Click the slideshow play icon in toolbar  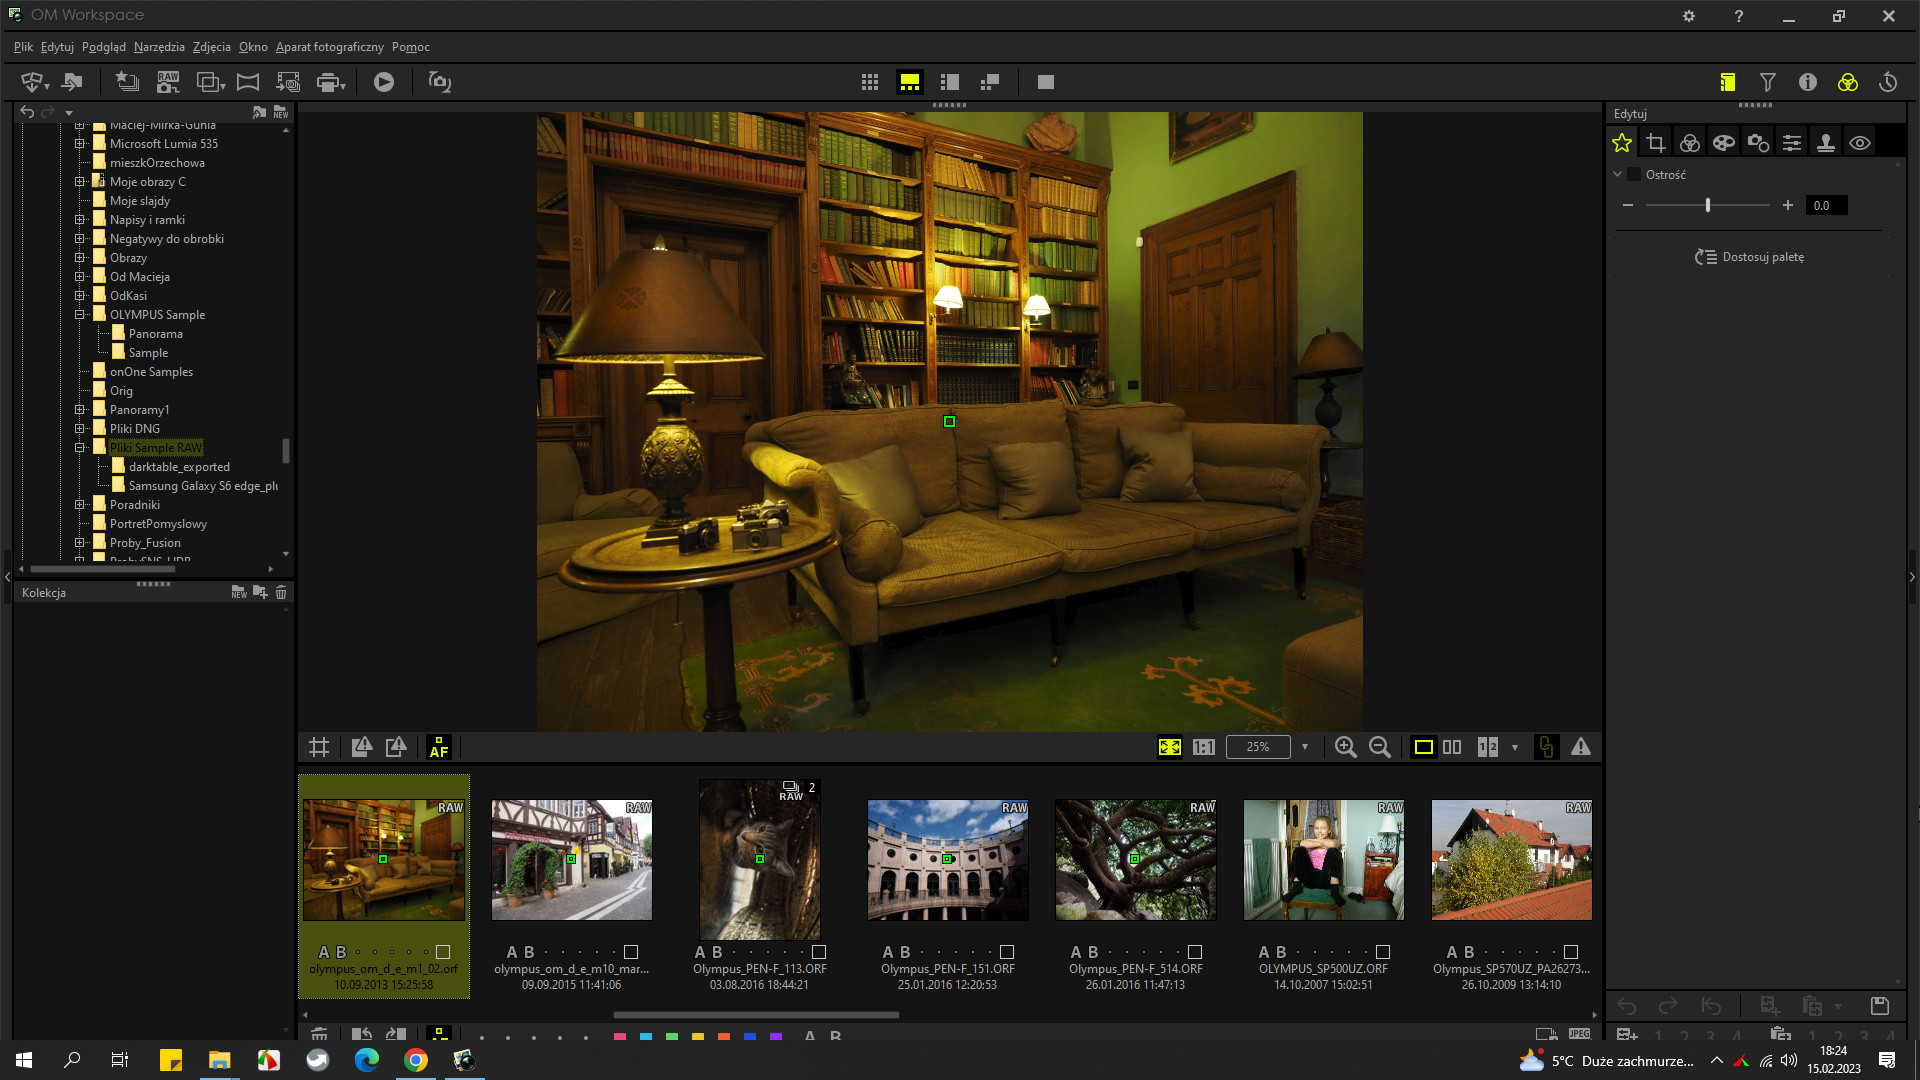[x=384, y=82]
